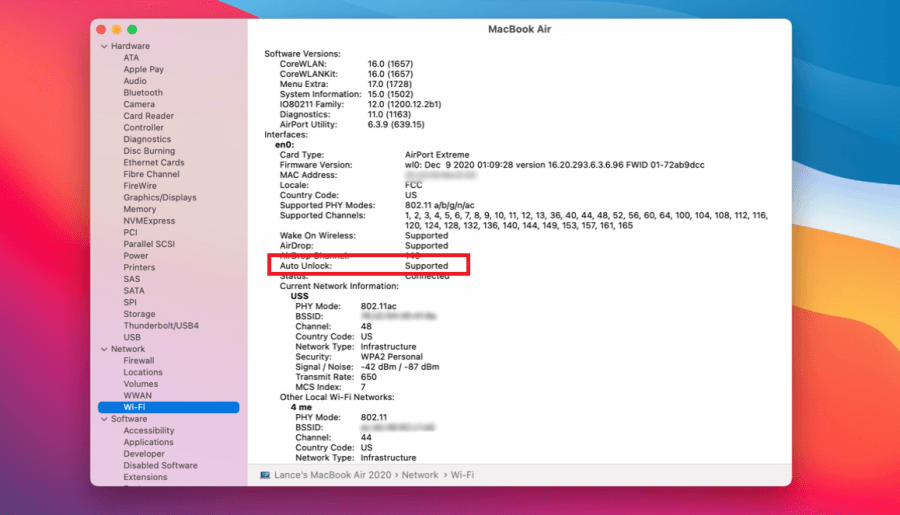Collapse the Network section disclosure triangle
This screenshot has height=515, width=900.
tap(104, 349)
